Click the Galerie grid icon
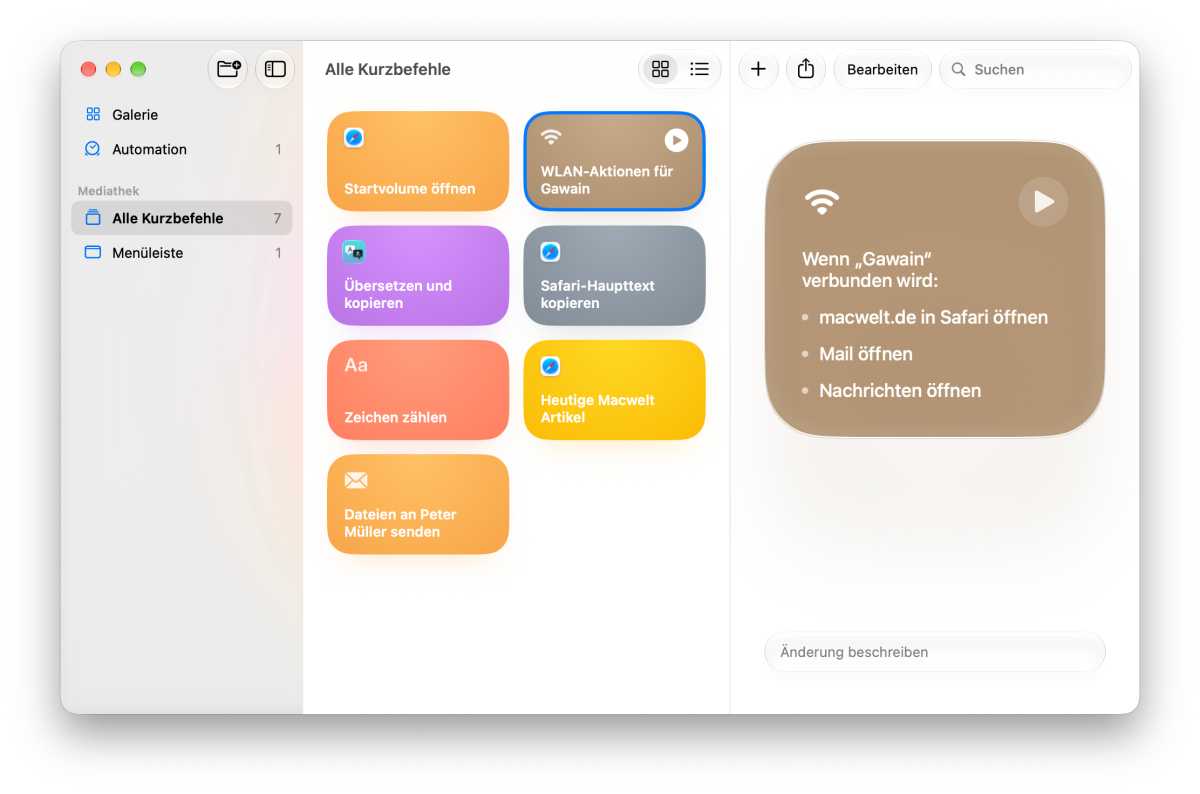 click(93, 114)
